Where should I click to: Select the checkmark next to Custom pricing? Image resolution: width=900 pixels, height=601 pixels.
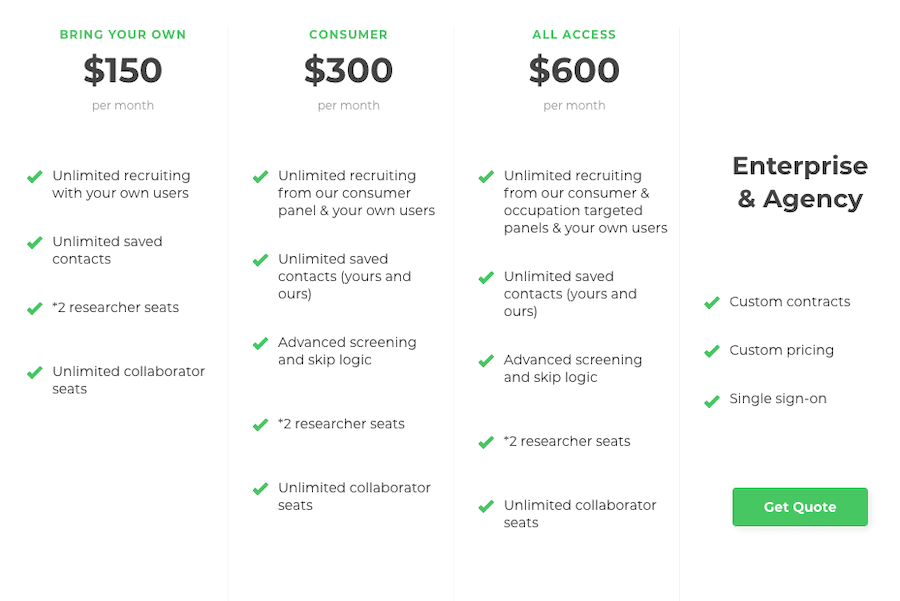click(x=711, y=351)
